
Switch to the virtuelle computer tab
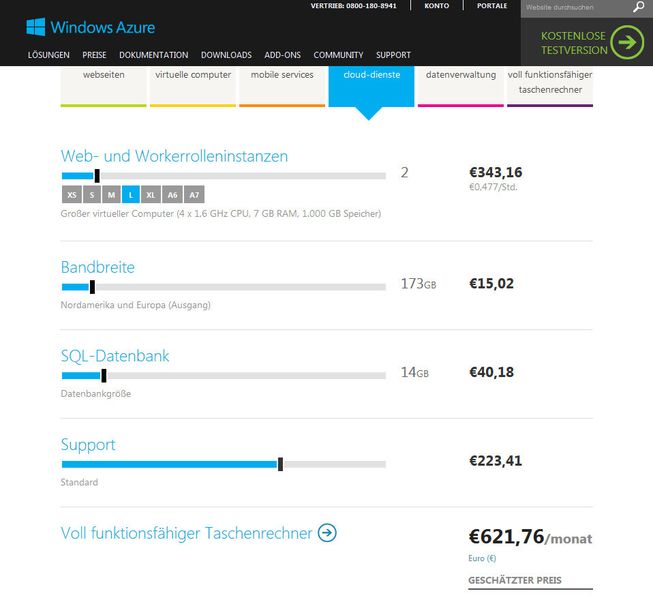pos(193,86)
